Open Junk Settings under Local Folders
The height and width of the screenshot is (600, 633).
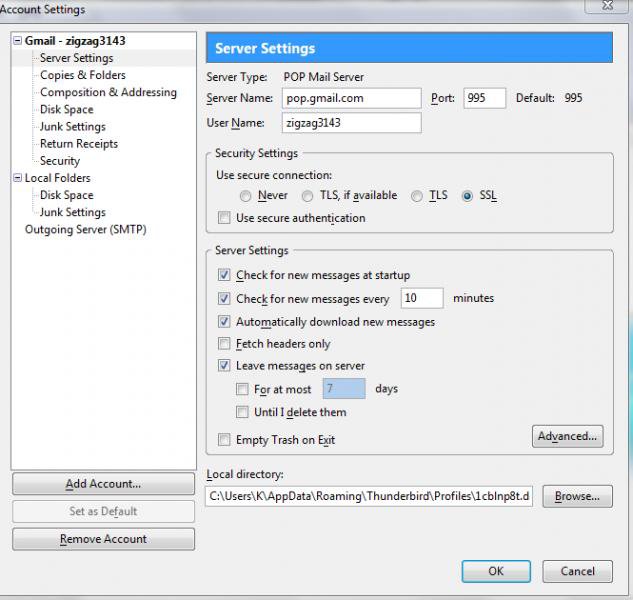click(73, 212)
